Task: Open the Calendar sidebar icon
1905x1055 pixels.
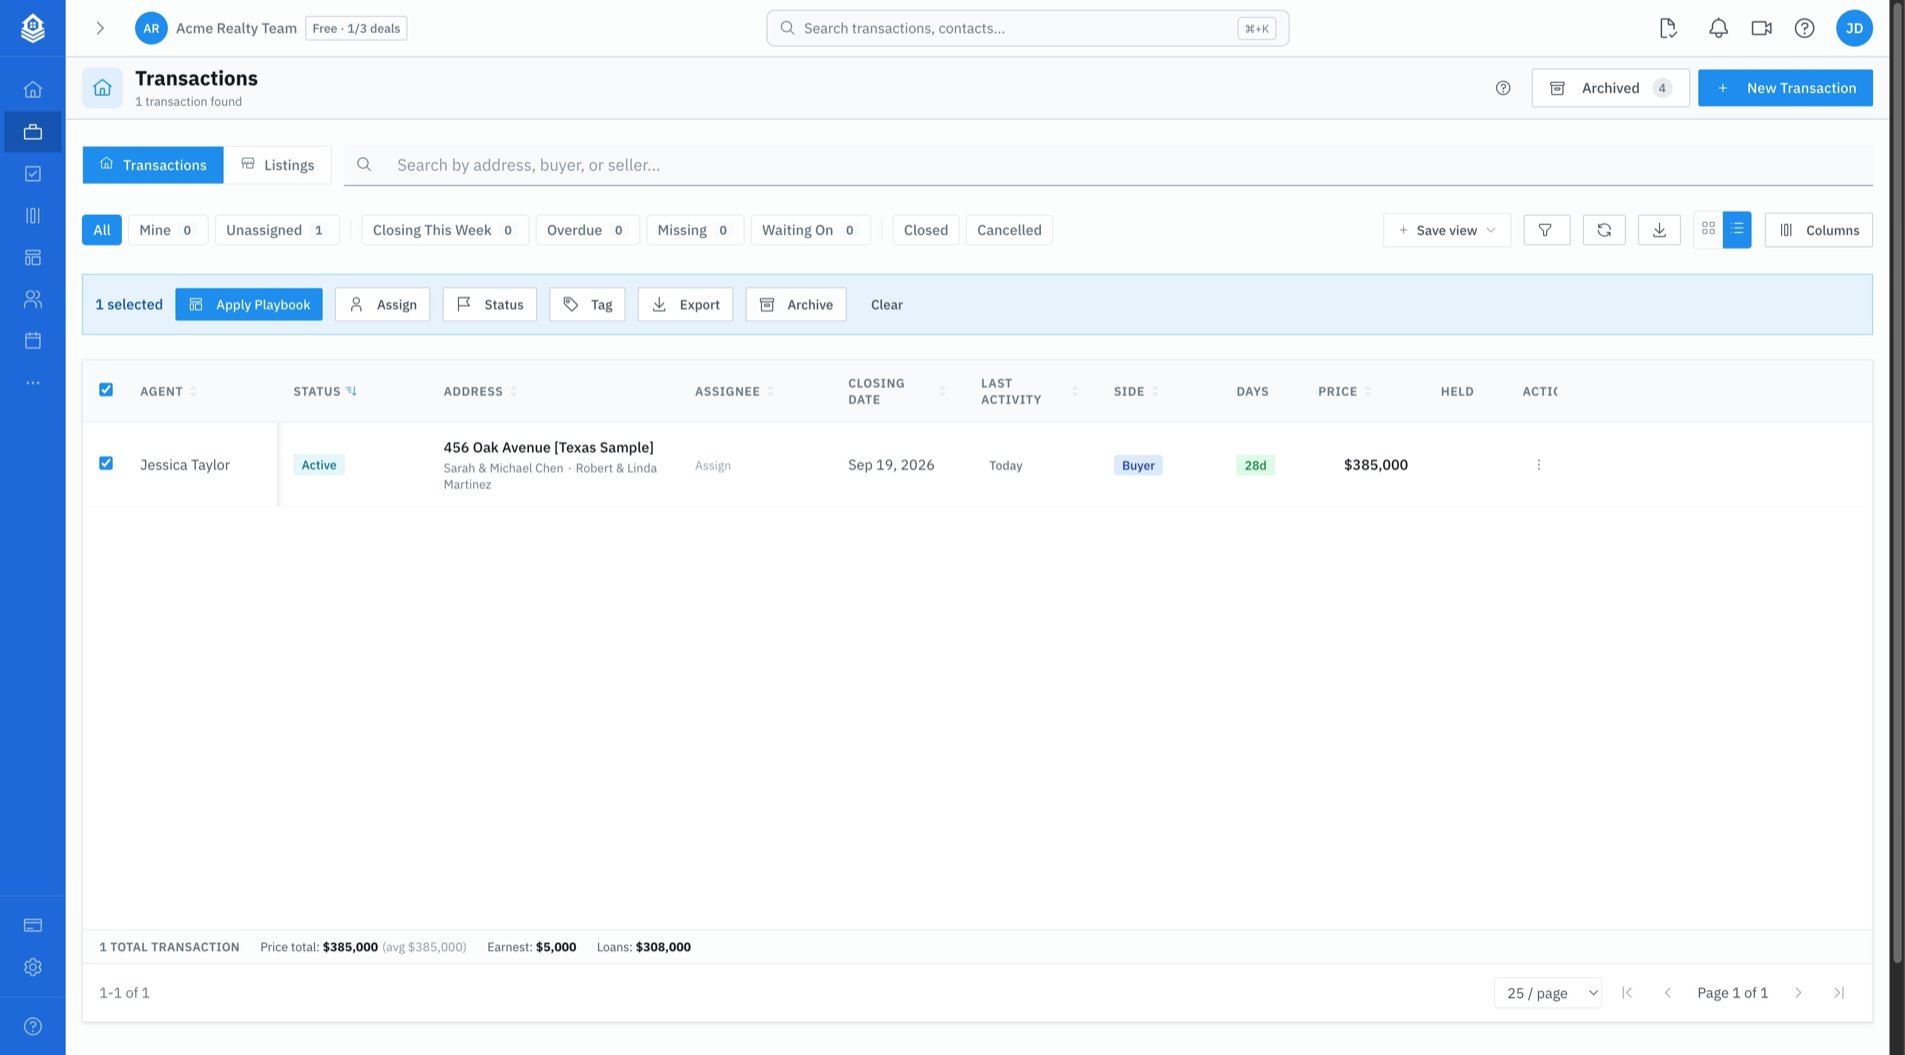Action: pos(33,341)
